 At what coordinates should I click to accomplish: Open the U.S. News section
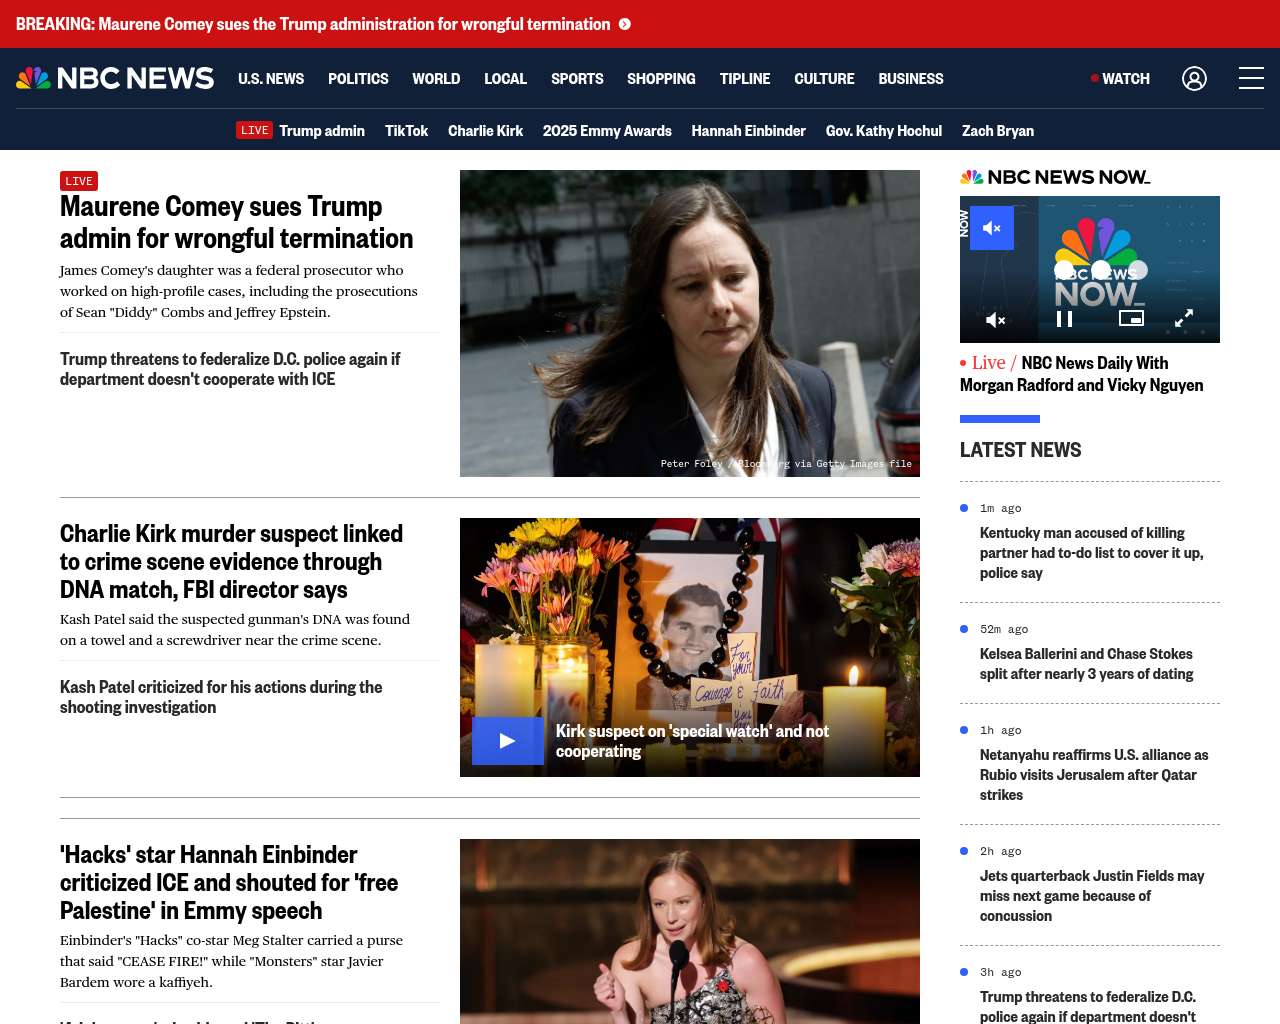271,78
